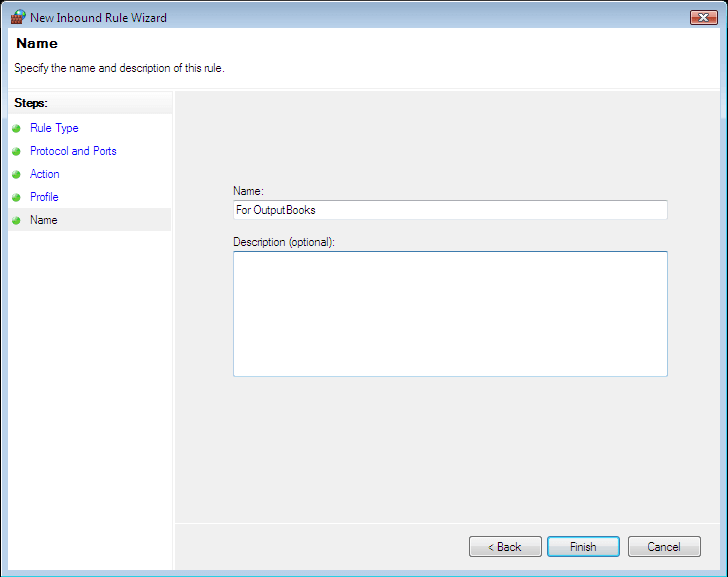Screen dimensions: 728x577
Task: Click the green bullet next to Action
Action: pyautogui.click(x=16, y=175)
